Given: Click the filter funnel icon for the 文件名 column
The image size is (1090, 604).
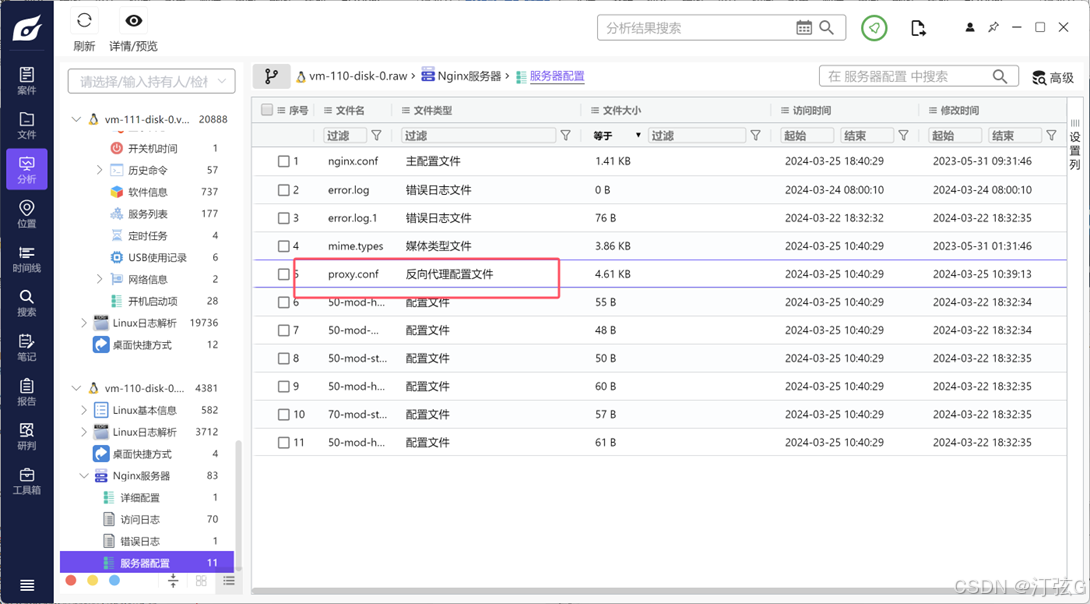Looking at the screenshot, I should (x=376, y=136).
